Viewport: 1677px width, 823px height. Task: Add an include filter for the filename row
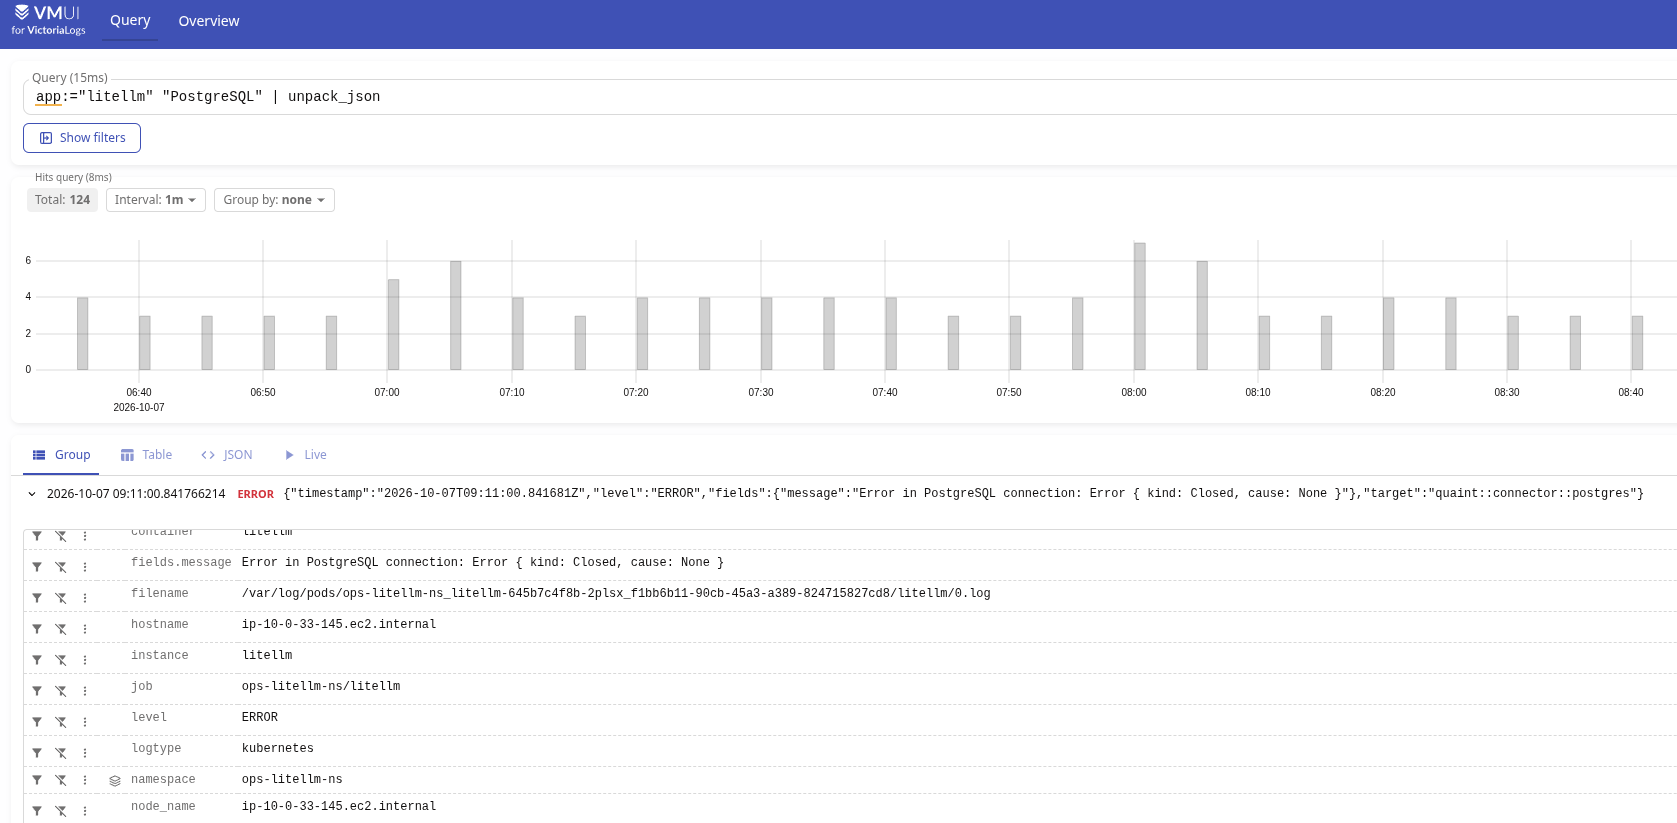[x=37, y=598]
